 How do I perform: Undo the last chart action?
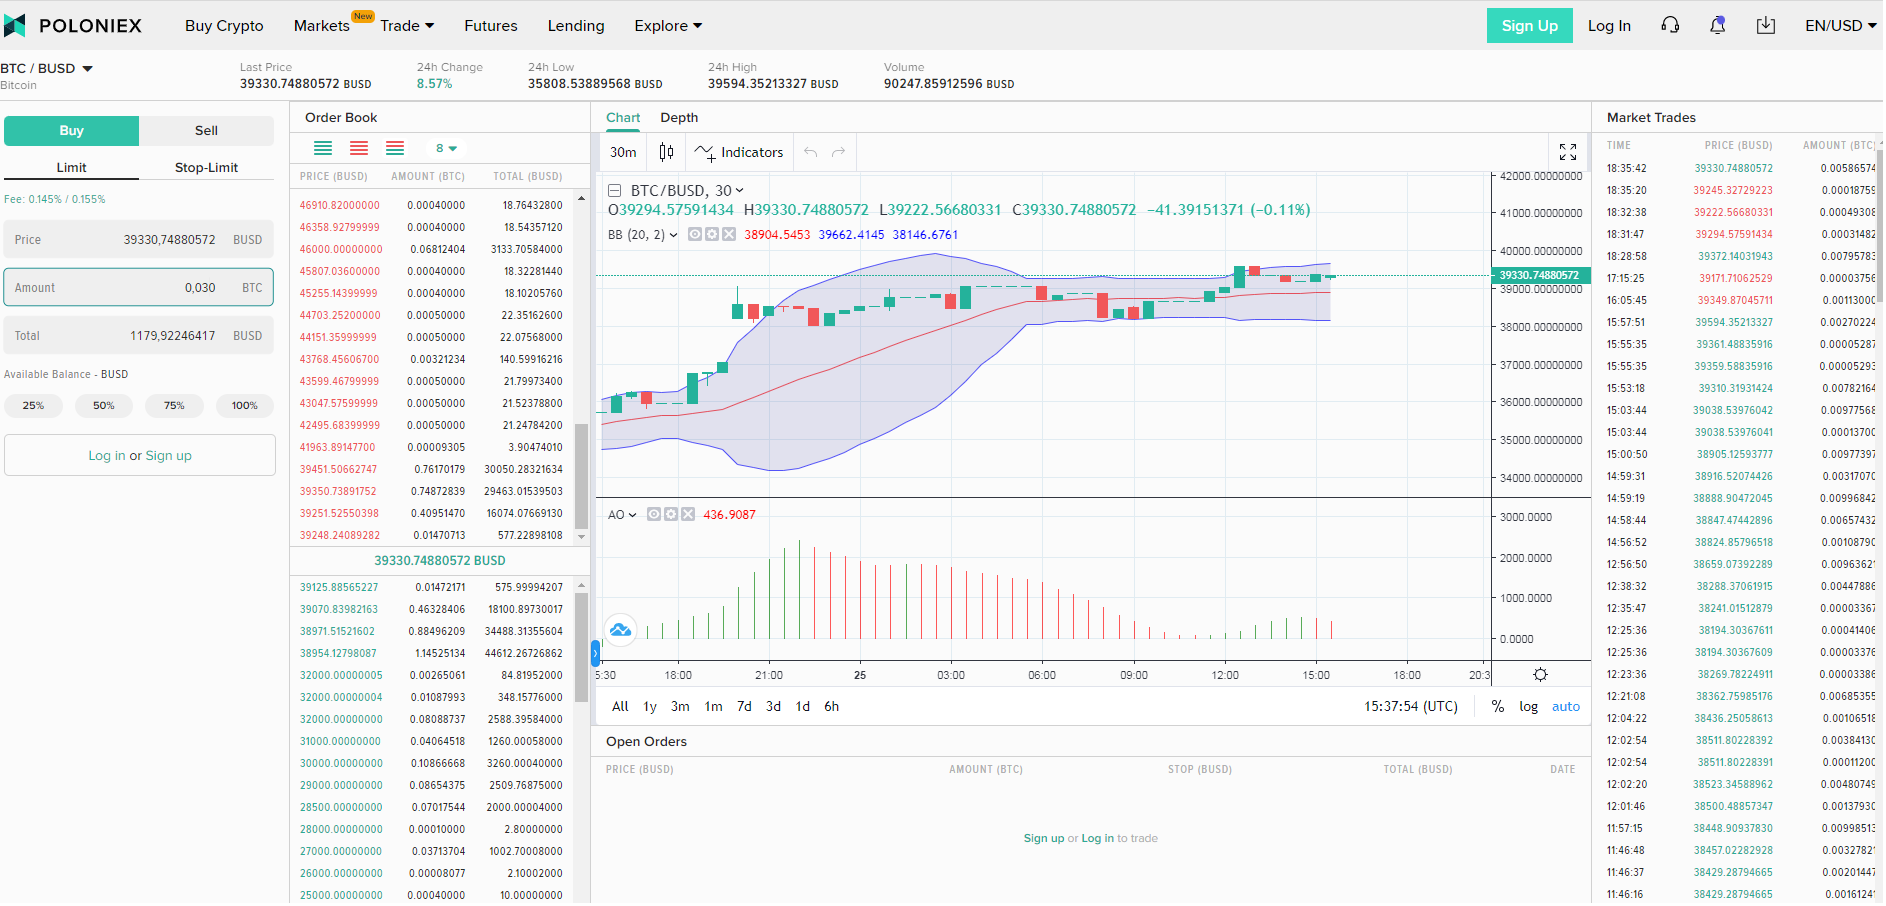[x=811, y=152]
